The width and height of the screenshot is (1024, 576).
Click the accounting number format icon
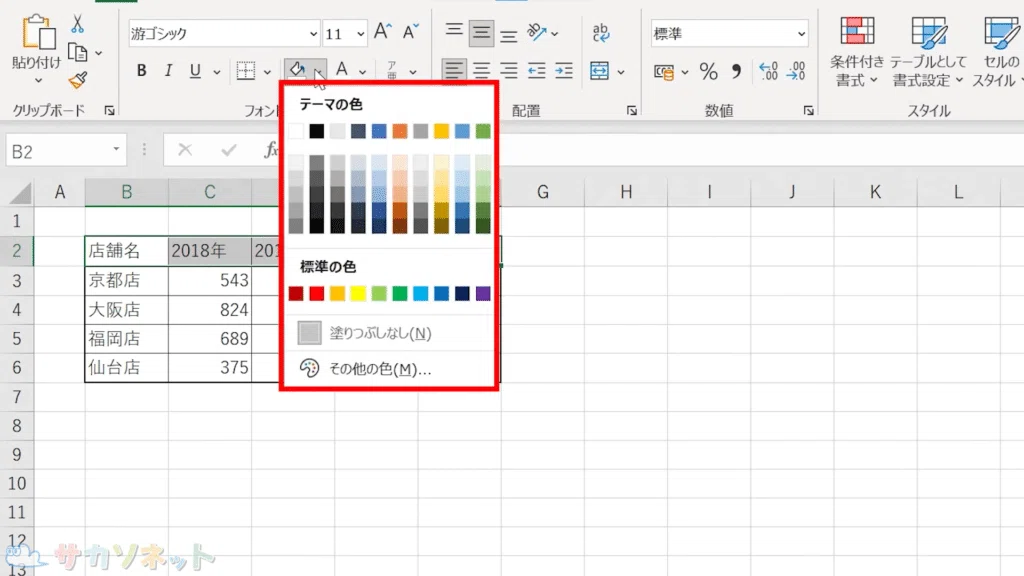tap(664, 72)
